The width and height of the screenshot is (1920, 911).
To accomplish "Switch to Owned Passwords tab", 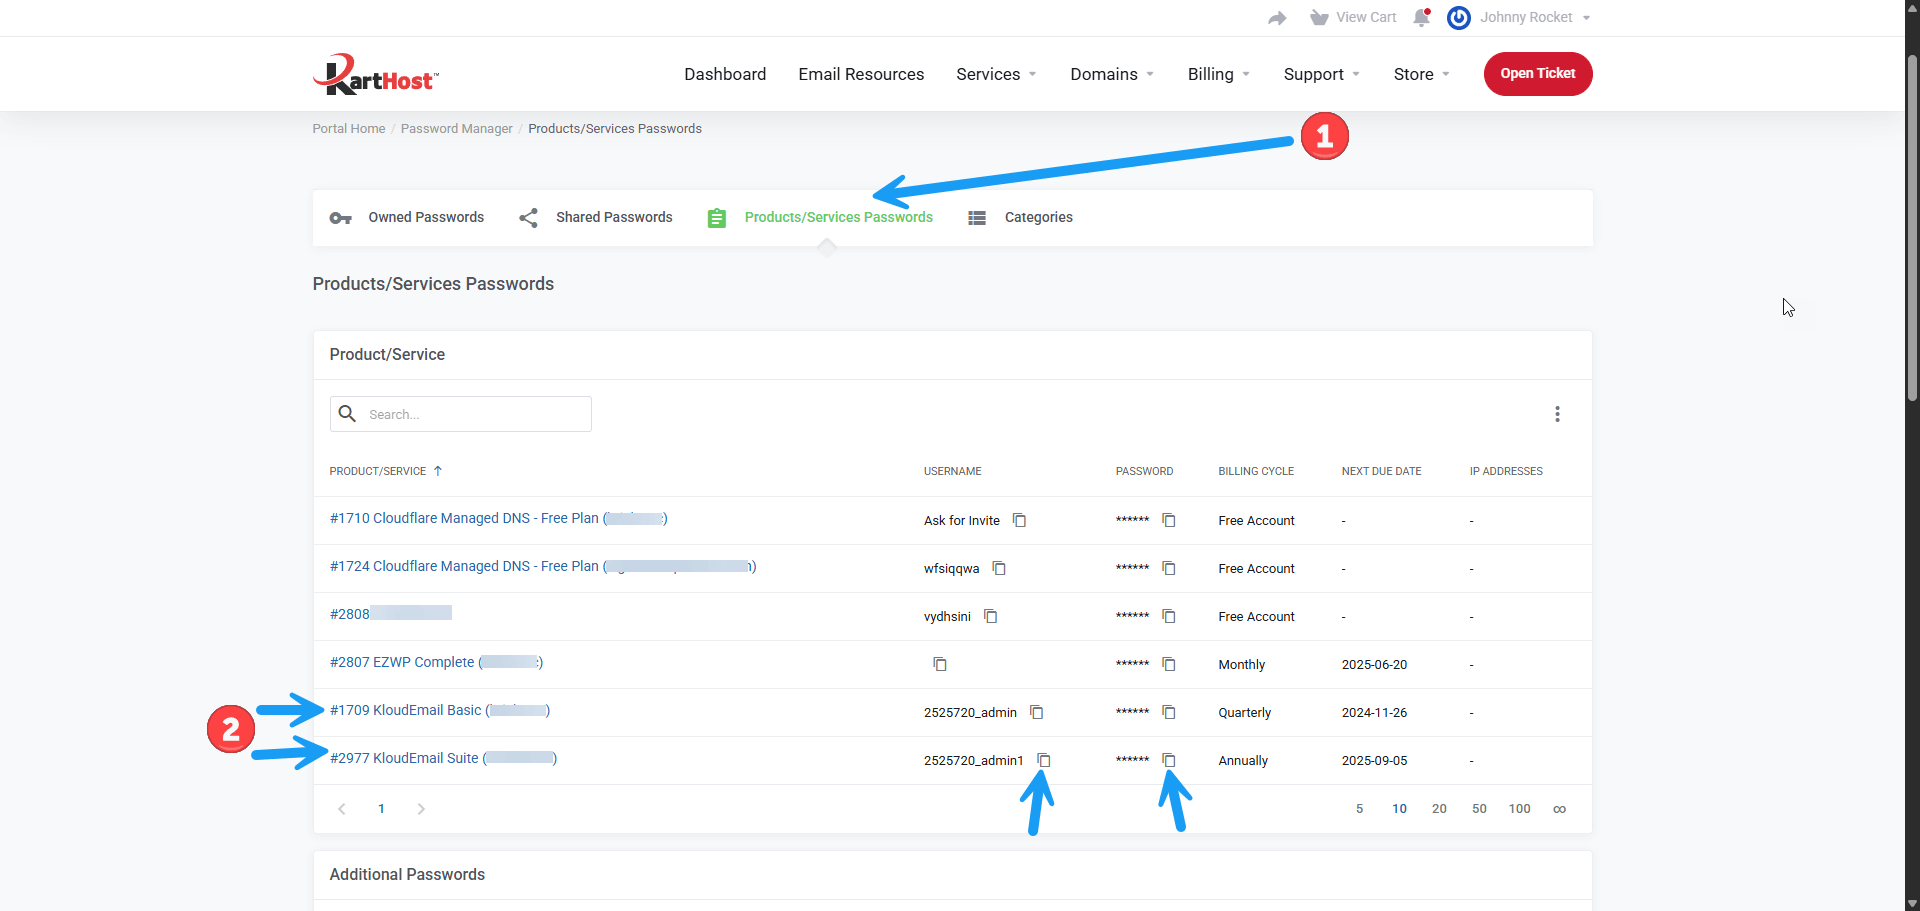I will [x=407, y=217].
